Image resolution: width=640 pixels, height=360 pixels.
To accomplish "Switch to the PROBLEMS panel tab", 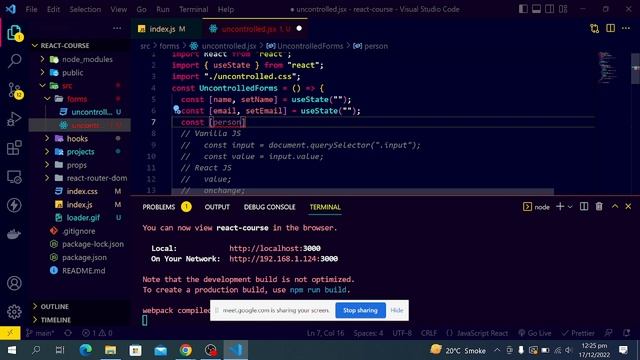I will point(158,207).
